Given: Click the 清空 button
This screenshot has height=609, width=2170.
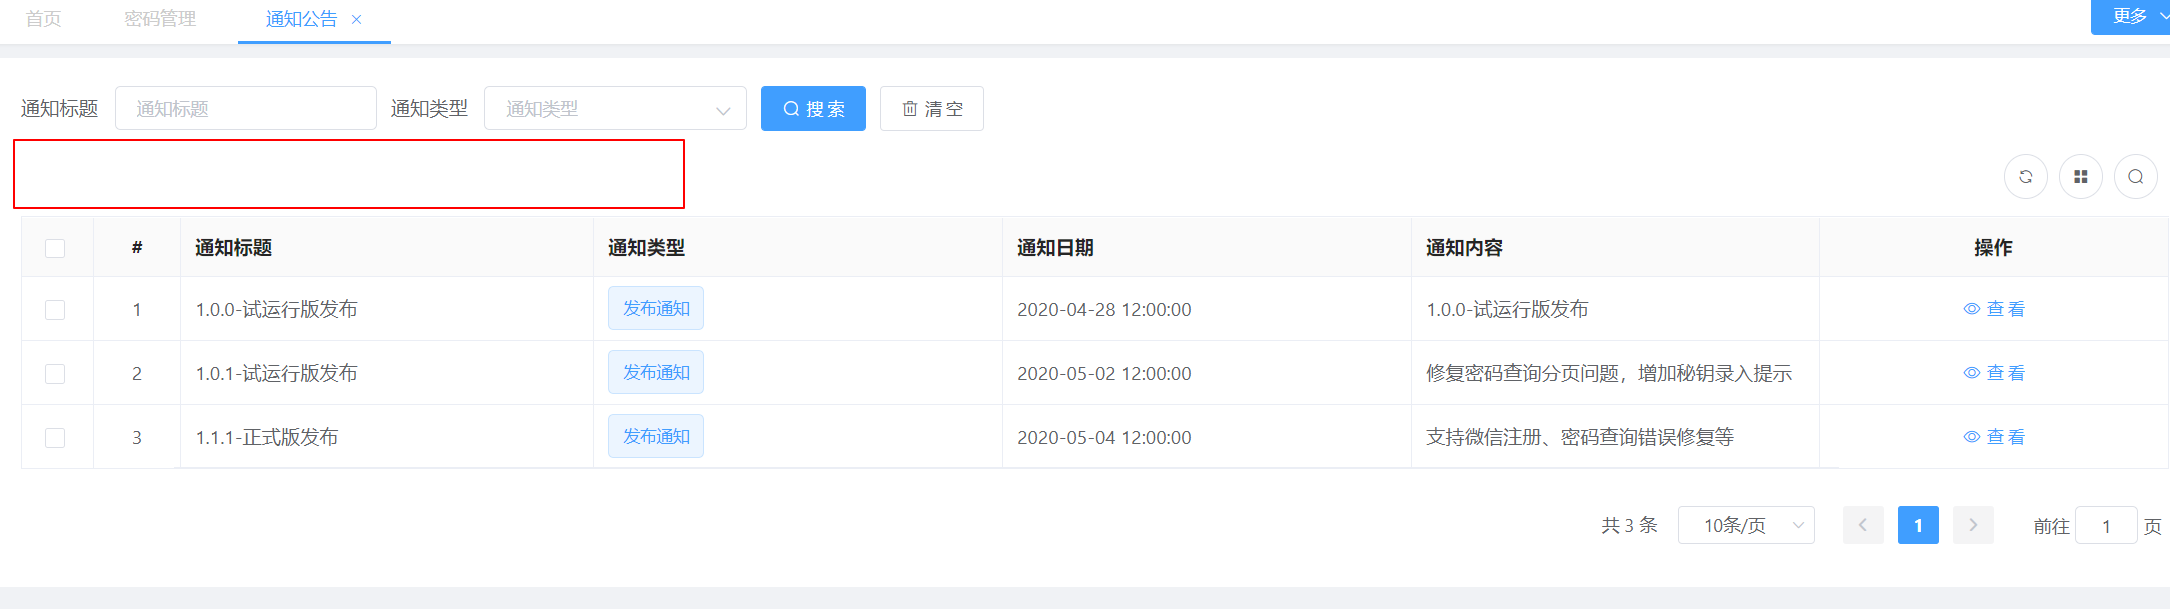Looking at the screenshot, I should pyautogui.click(x=931, y=109).
